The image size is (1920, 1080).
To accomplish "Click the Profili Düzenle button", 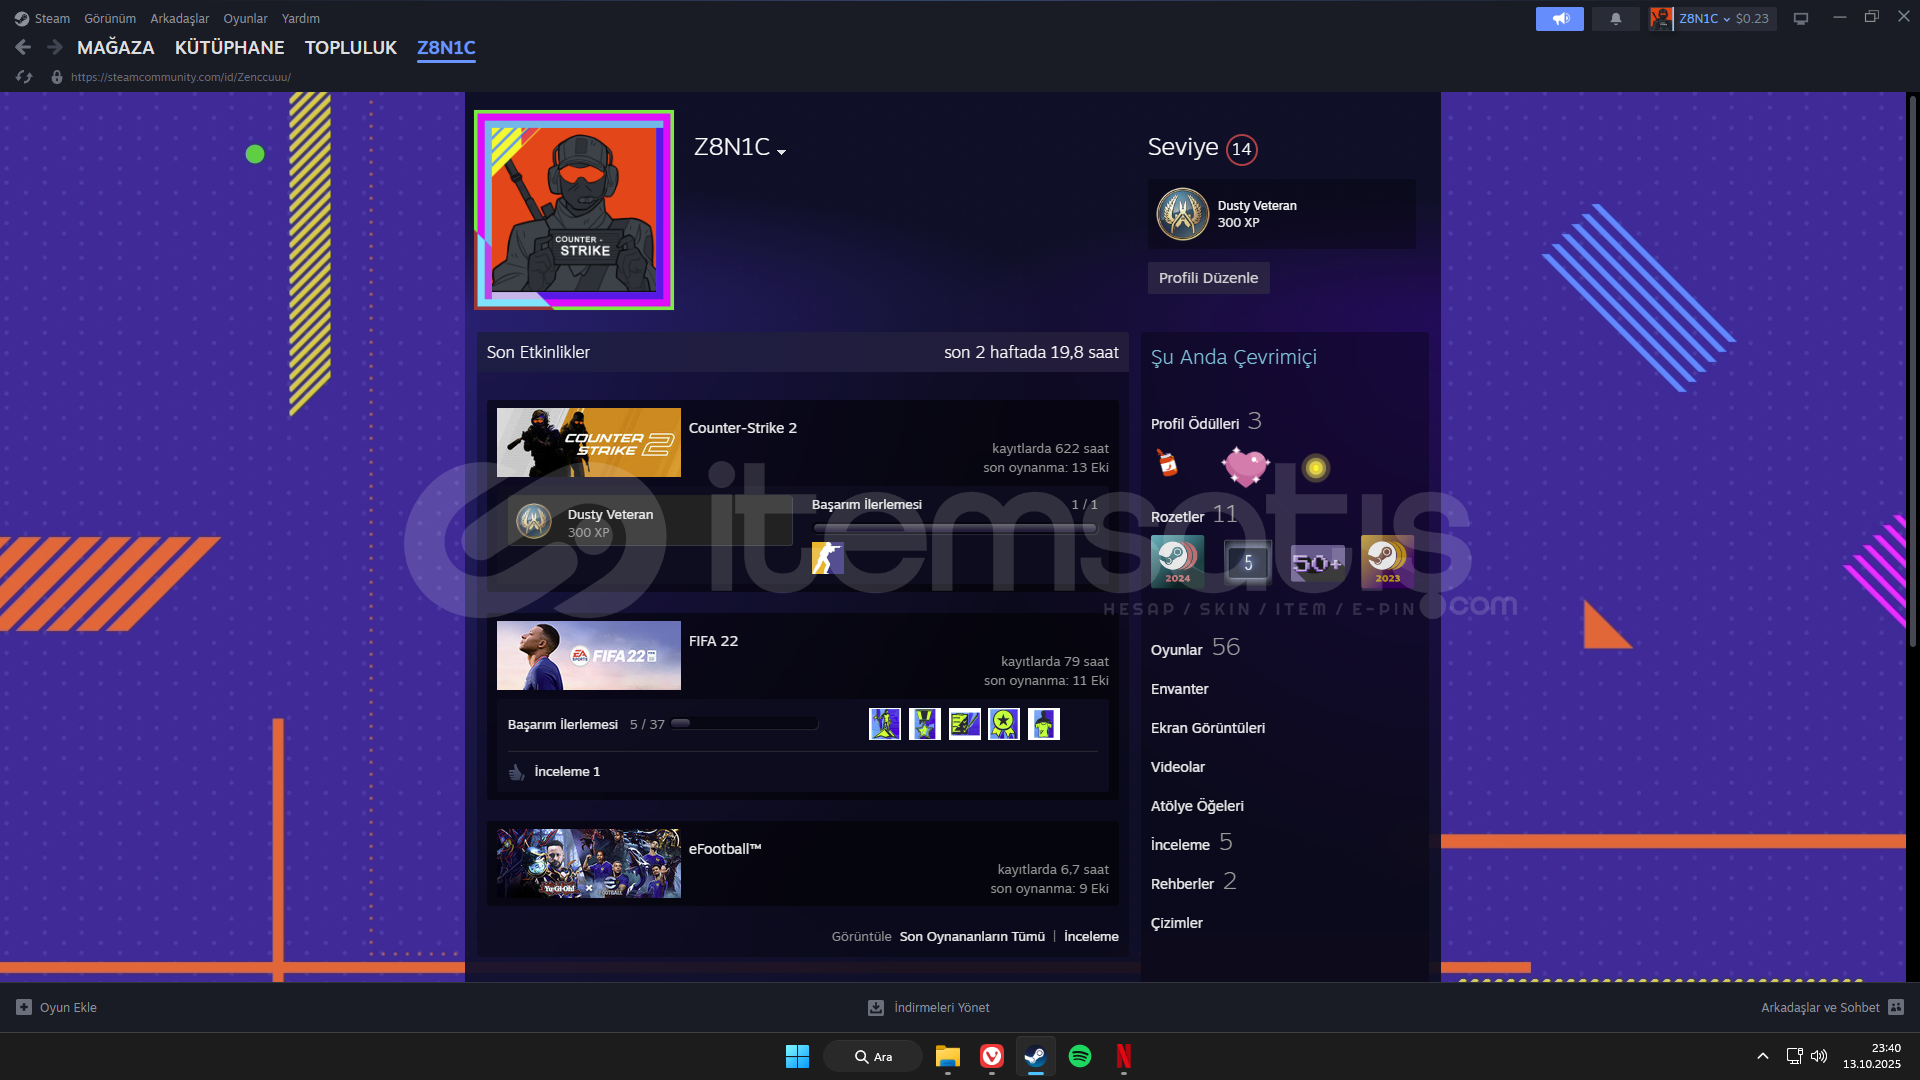I will [1208, 278].
